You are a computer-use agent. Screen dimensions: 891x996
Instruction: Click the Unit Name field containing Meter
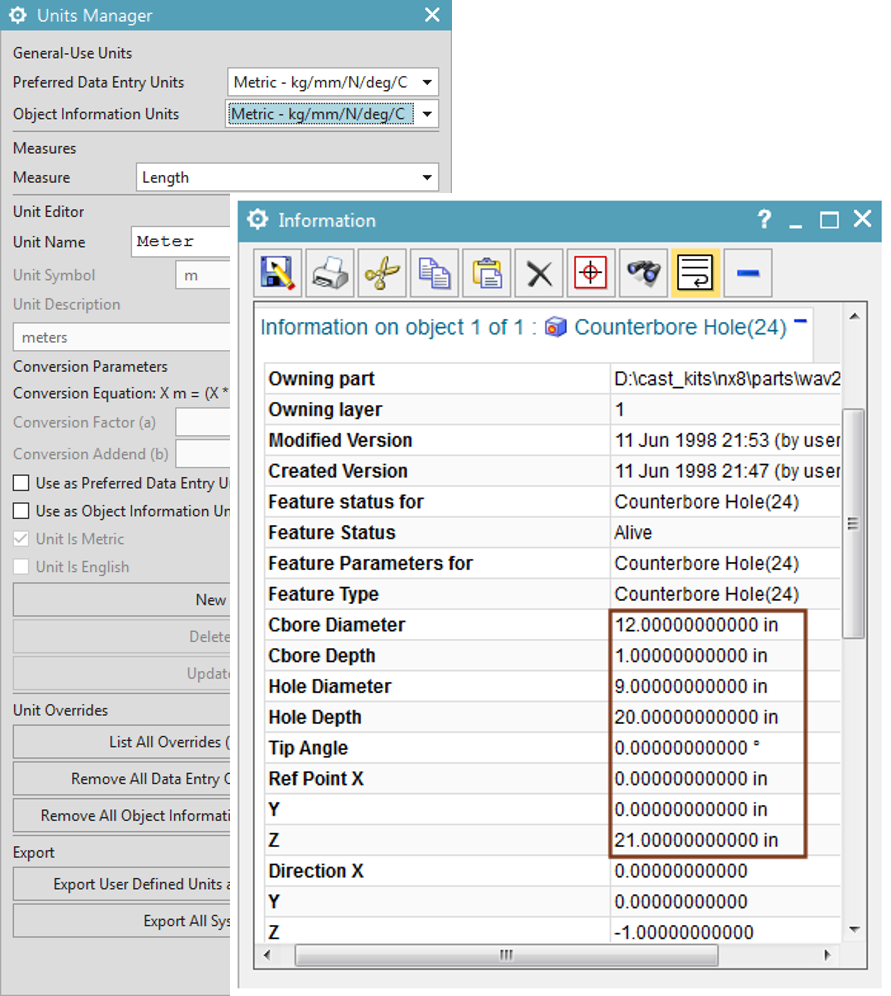click(181, 242)
